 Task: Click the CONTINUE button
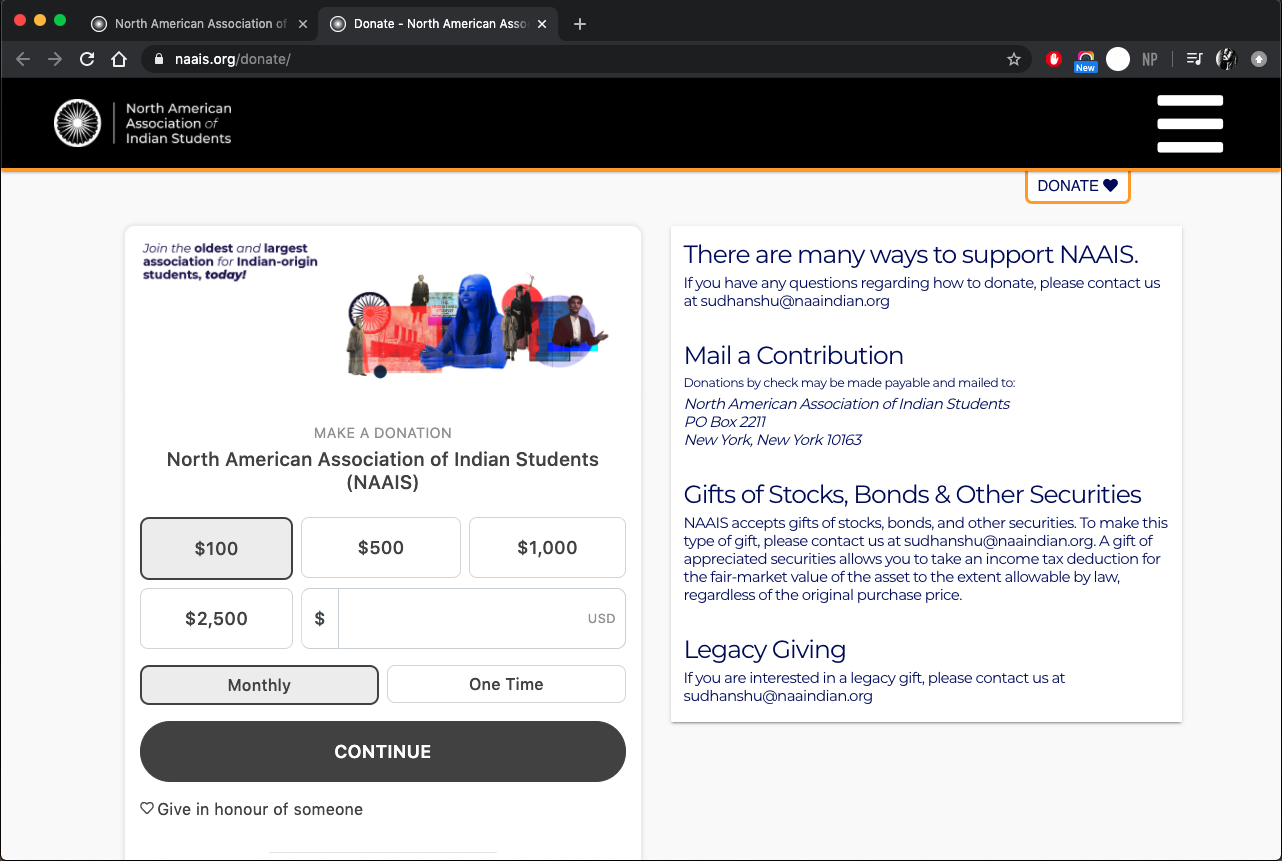383,752
